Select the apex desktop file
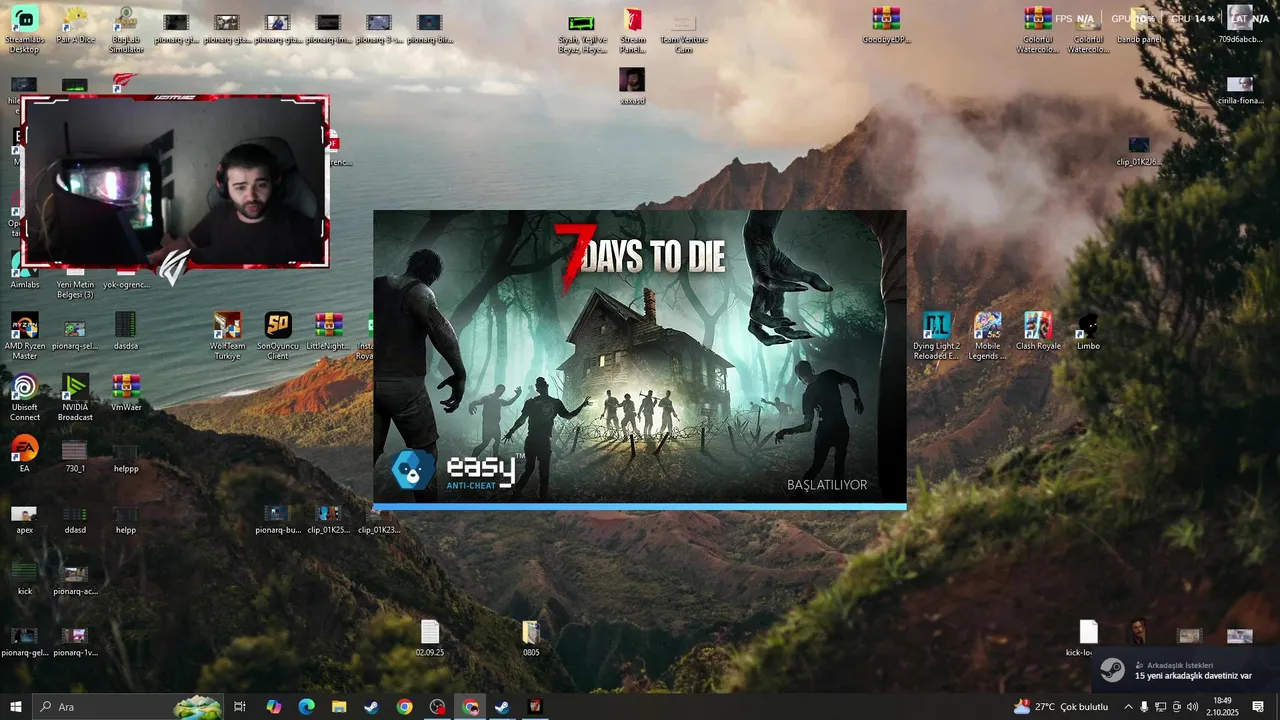 pyautogui.click(x=24, y=519)
